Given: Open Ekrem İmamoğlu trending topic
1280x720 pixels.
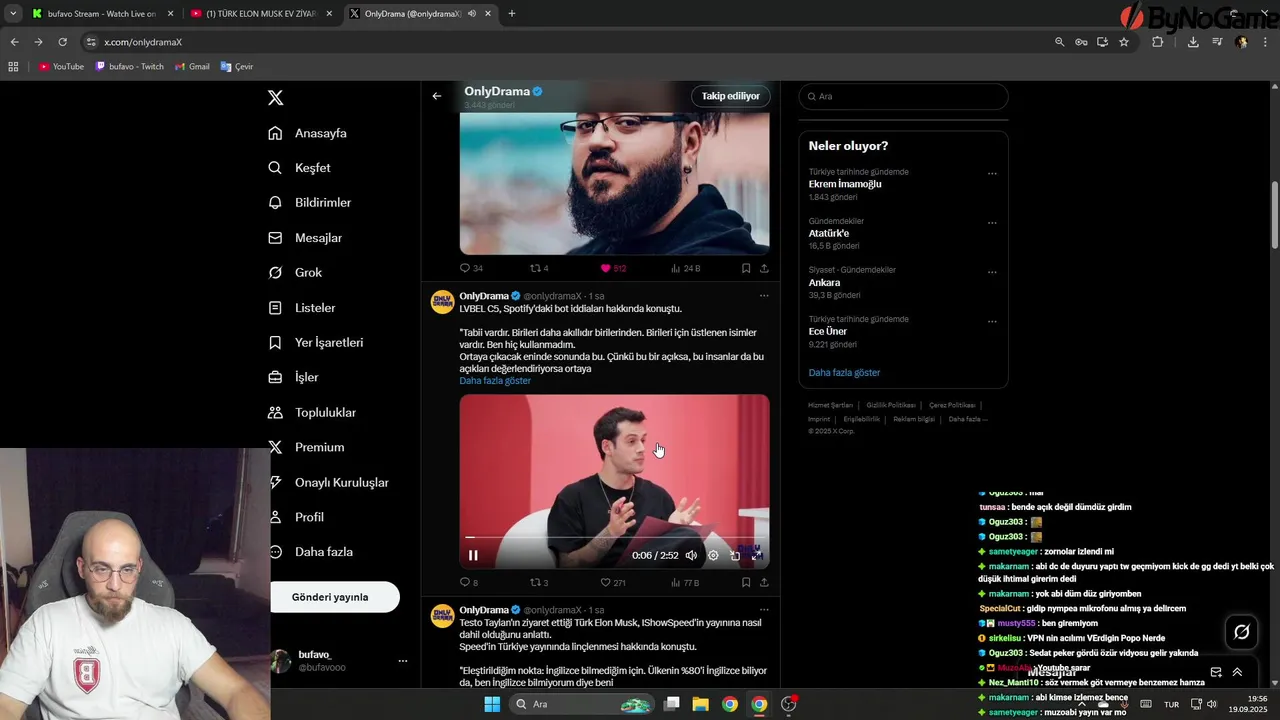Looking at the screenshot, I should coord(845,184).
